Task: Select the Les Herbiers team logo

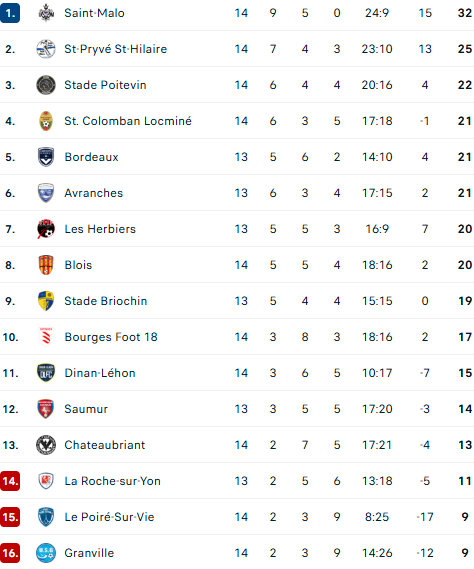Action: pyautogui.click(x=46, y=229)
